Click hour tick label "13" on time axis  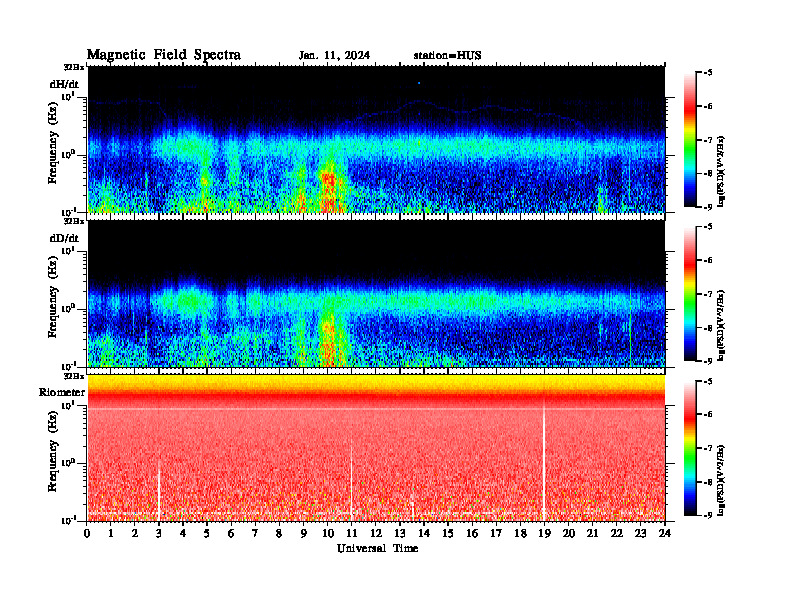pyautogui.click(x=400, y=533)
